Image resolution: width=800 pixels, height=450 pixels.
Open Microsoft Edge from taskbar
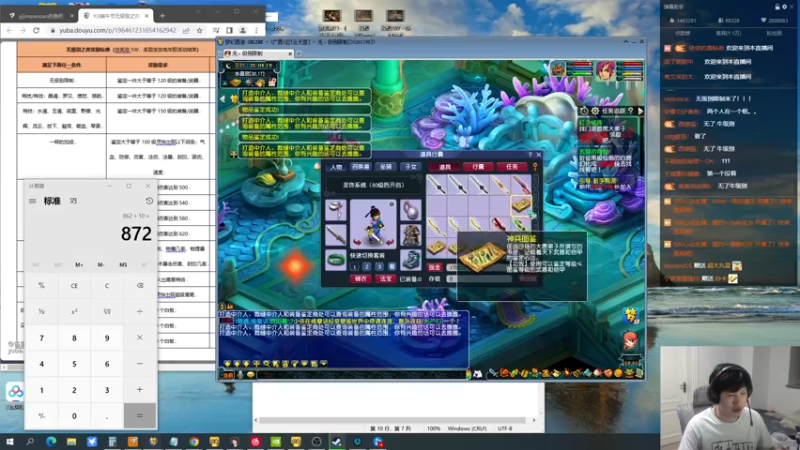51,442
